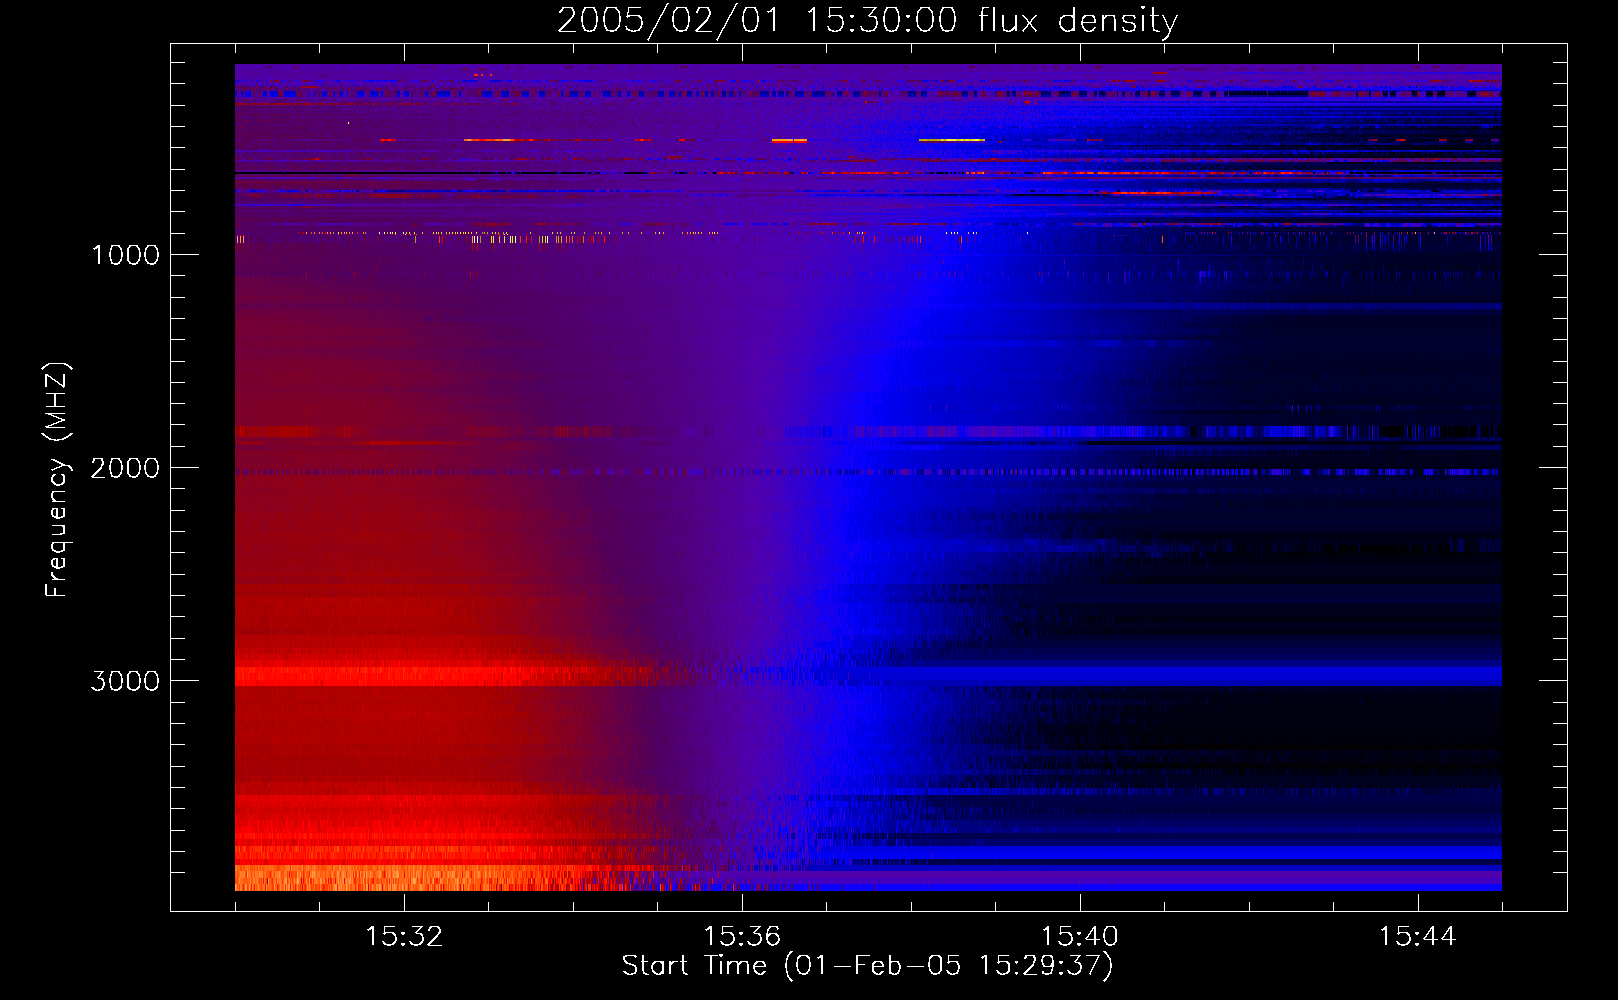Select the 2000 frequency axis label
Image resolution: width=1618 pixels, height=1000 pixels.
click(125, 468)
